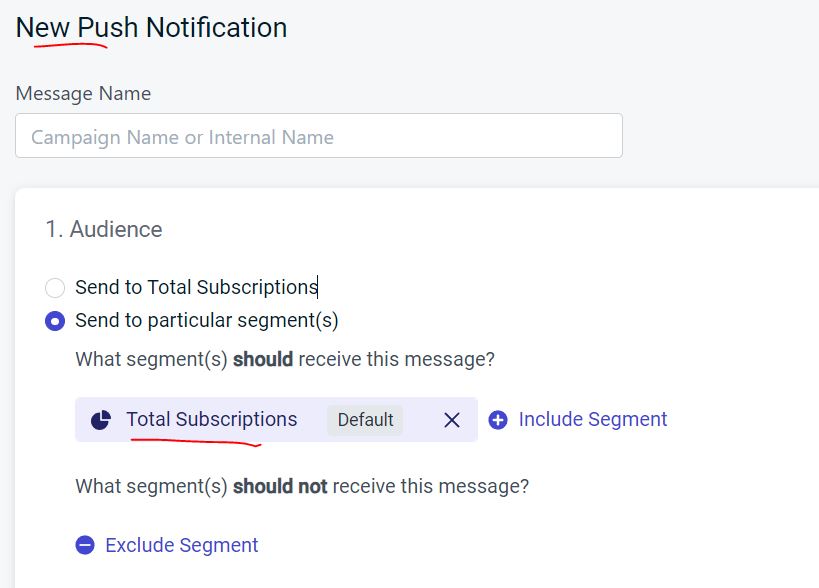Click the Message Name input field
This screenshot has width=819, height=588.
point(319,136)
